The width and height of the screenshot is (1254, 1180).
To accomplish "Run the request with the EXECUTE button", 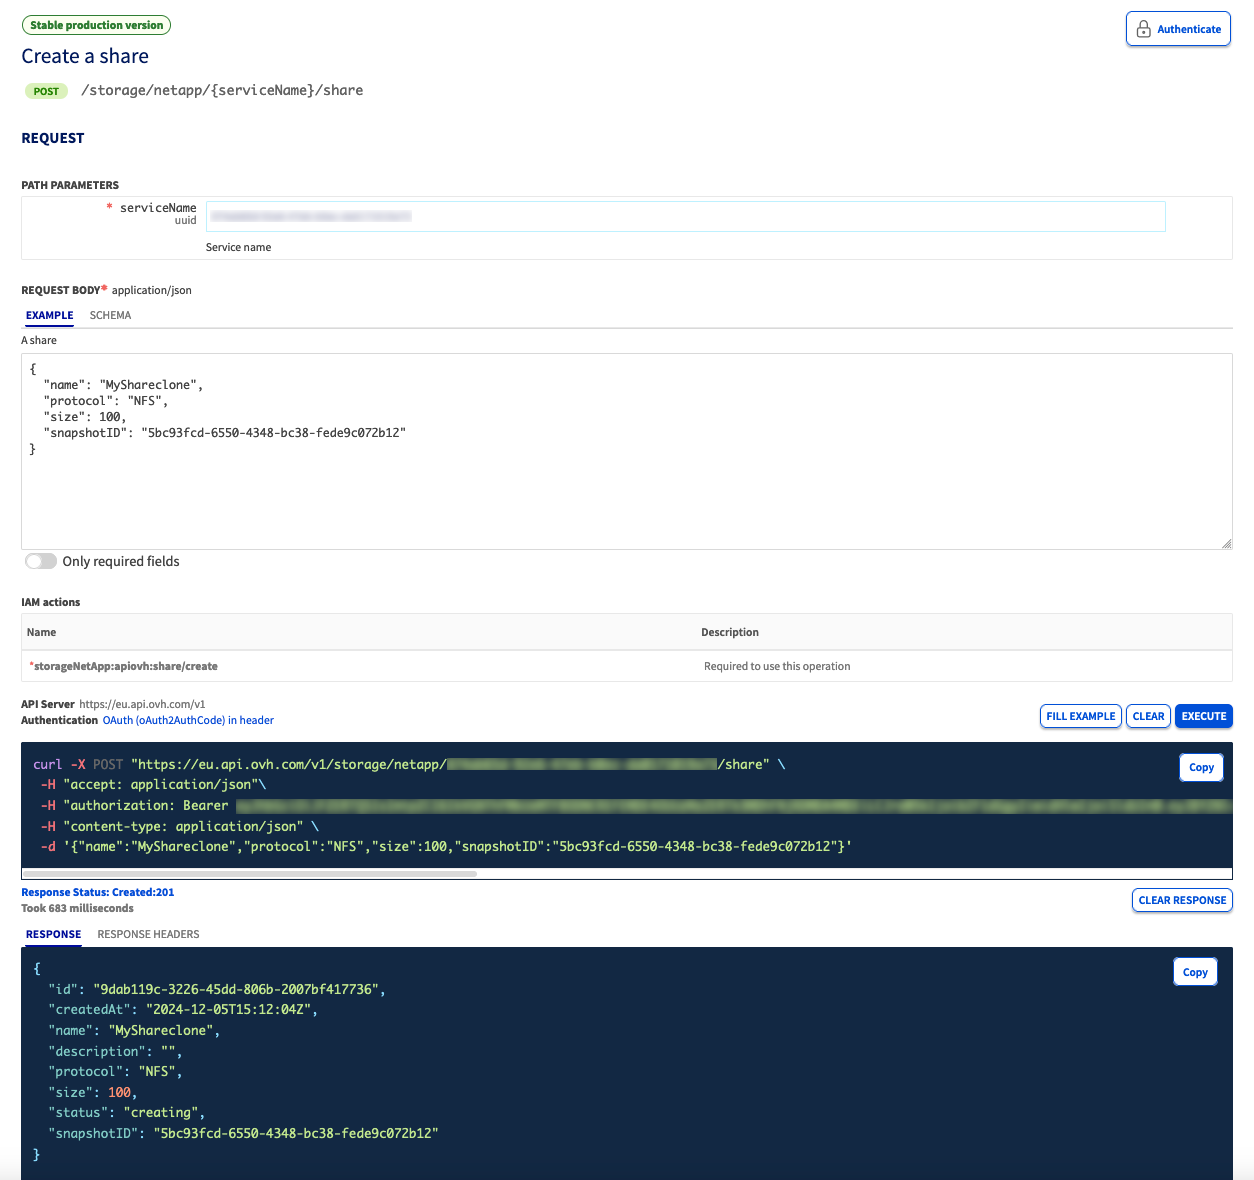I will point(1203,716).
